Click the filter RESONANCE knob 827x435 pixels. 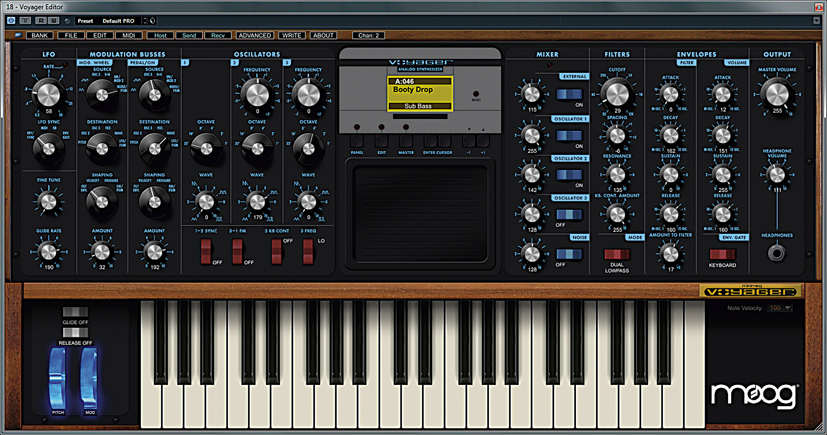tap(617, 174)
